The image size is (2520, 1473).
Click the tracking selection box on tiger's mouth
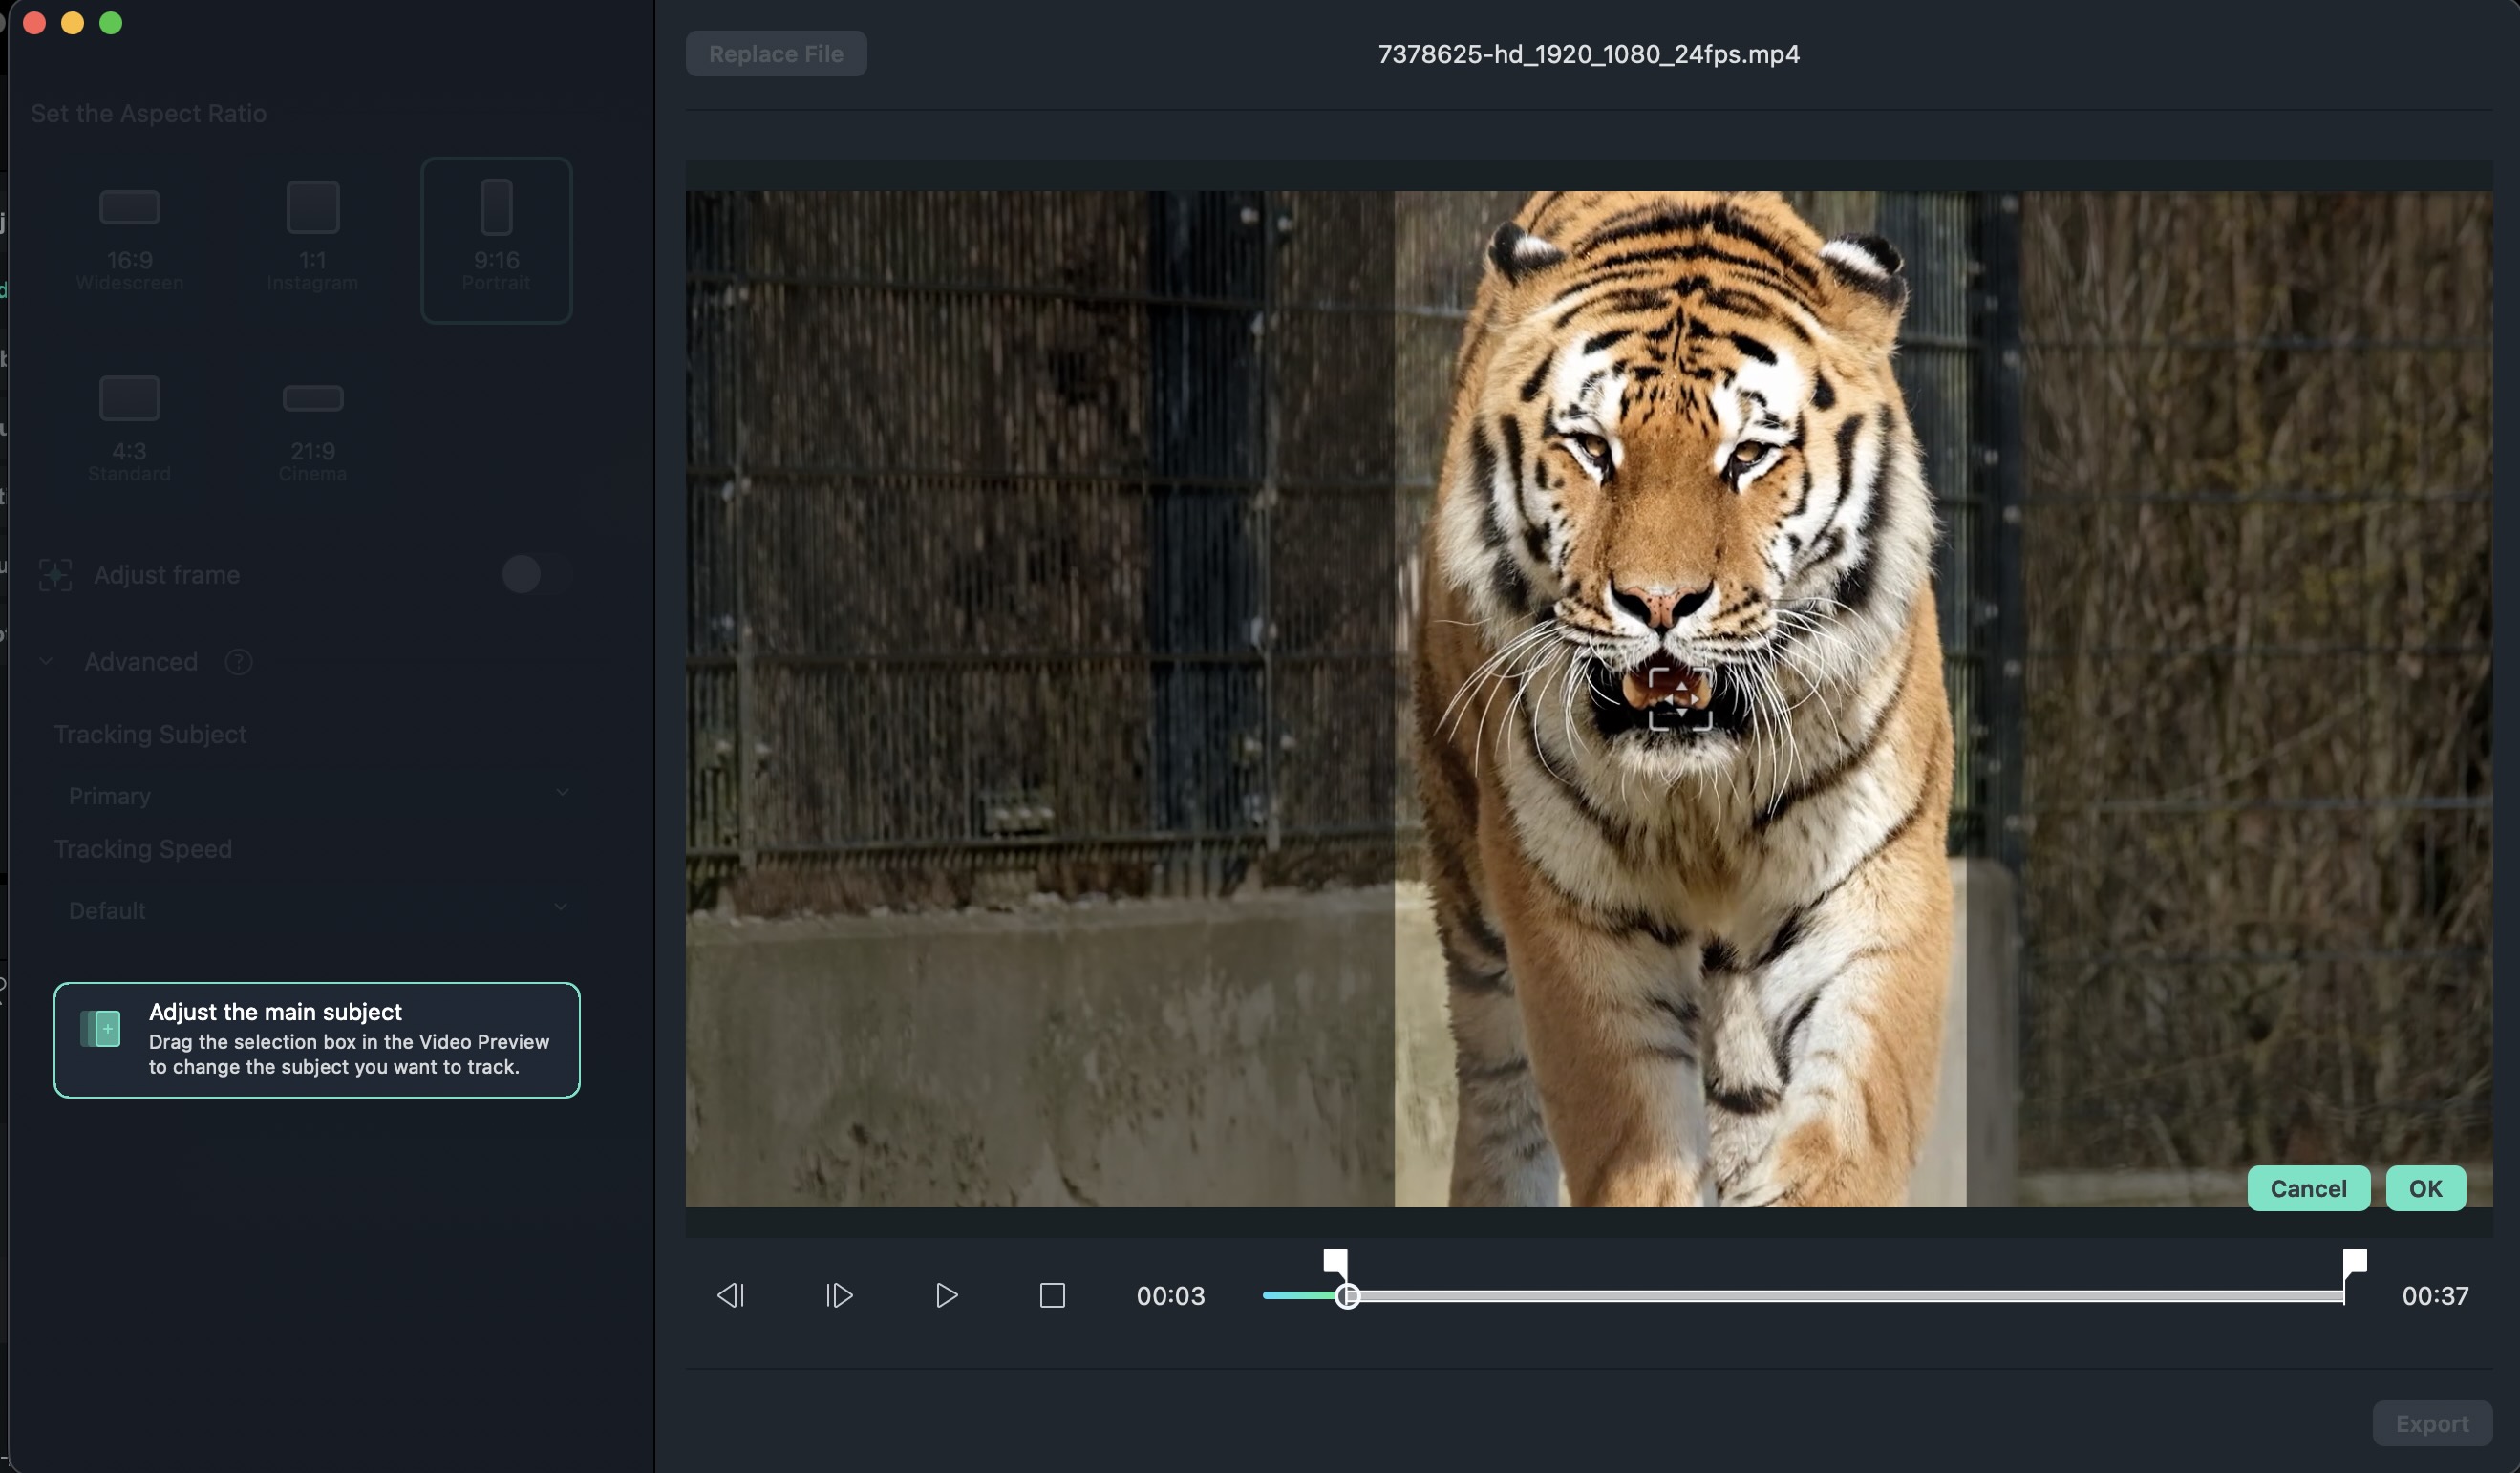click(x=1679, y=699)
